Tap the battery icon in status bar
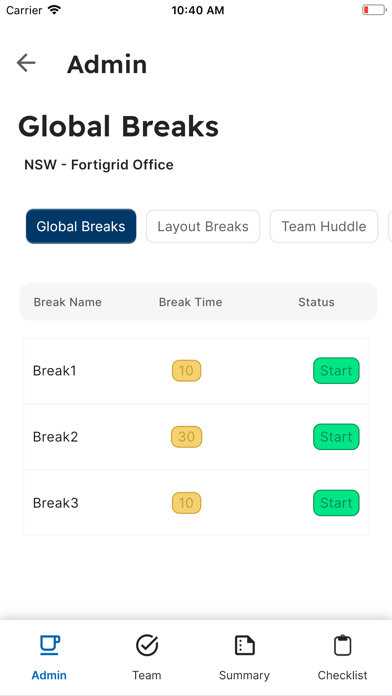The height and width of the screenshot is (696, 392). 374,10
